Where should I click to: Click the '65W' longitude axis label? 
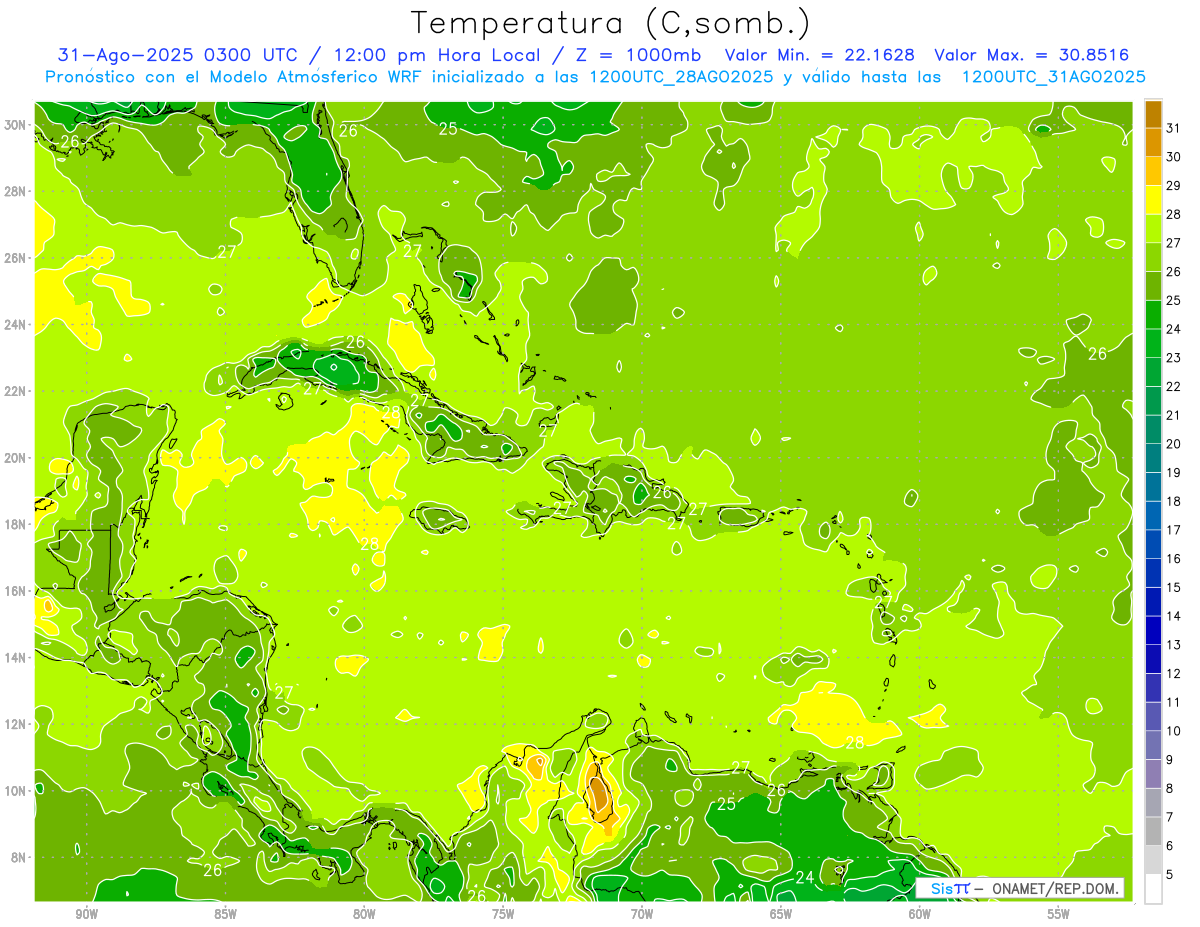(781, 915)
